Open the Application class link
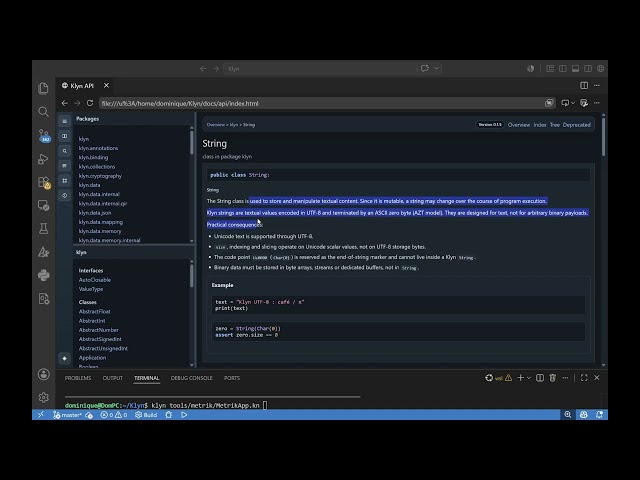 tap(92, 358)
